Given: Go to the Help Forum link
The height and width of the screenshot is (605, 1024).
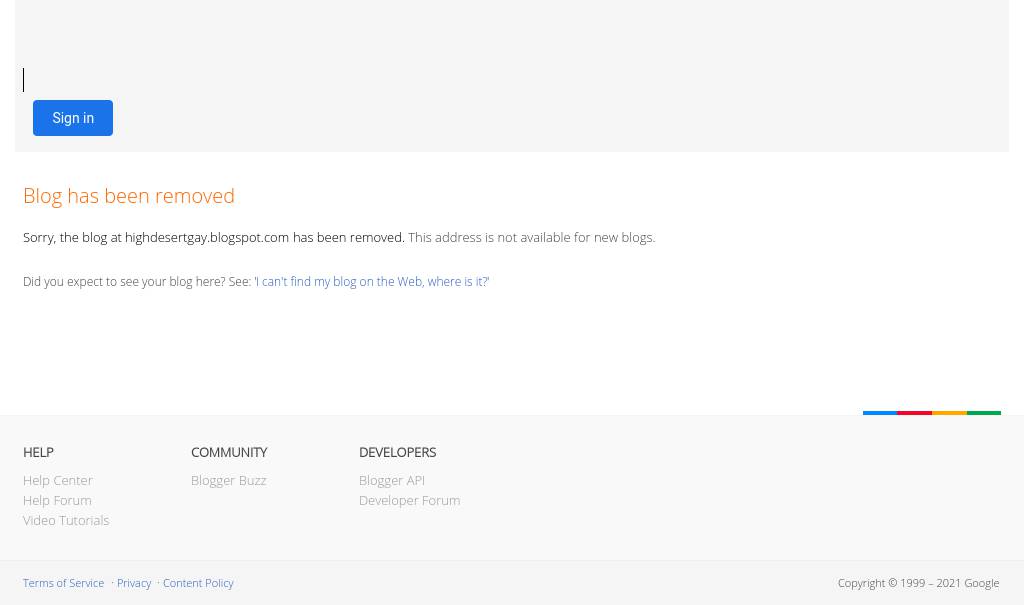Looking at the screenshot, I should click(57, 500).
